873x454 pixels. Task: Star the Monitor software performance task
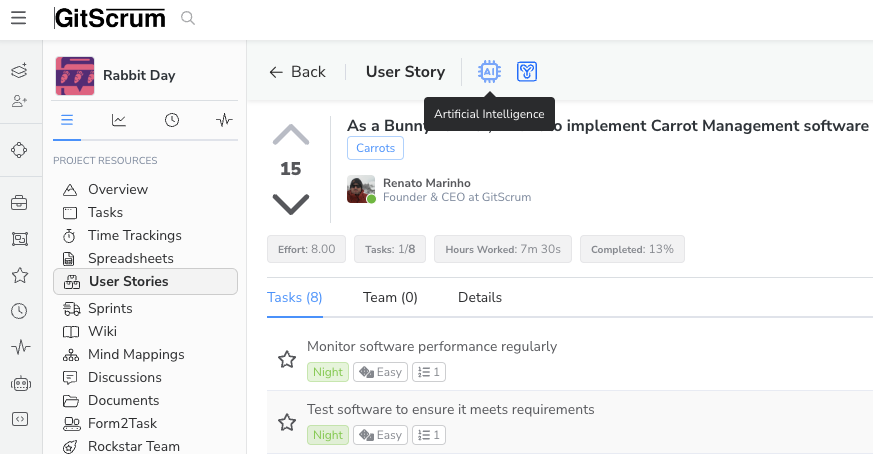(287, 359)
